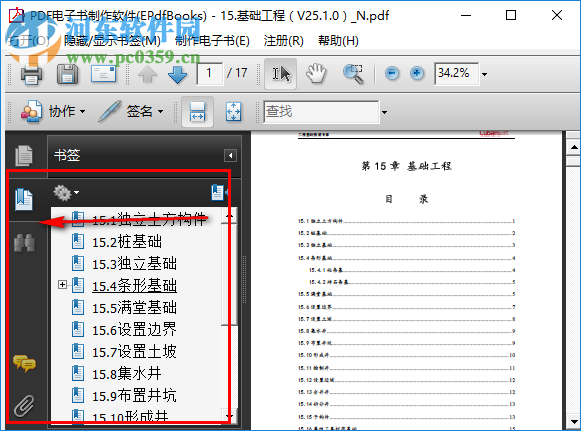The width and height of the screenshot is (581, 431).
Task: Click the 15.8集水井 bookmark icon
Action: click(78, 373)
